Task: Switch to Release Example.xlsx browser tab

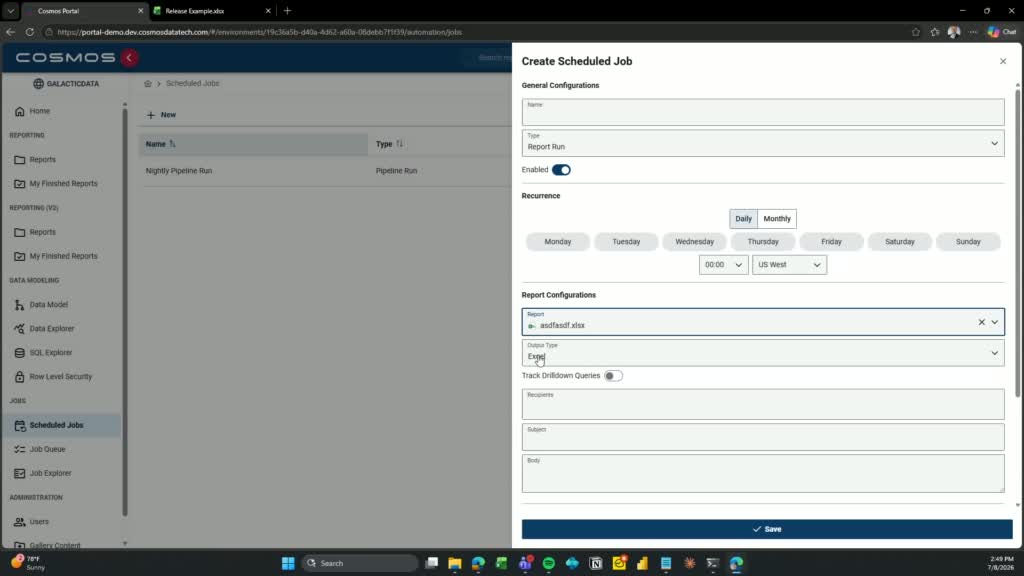Action: (x=212, y=11)
